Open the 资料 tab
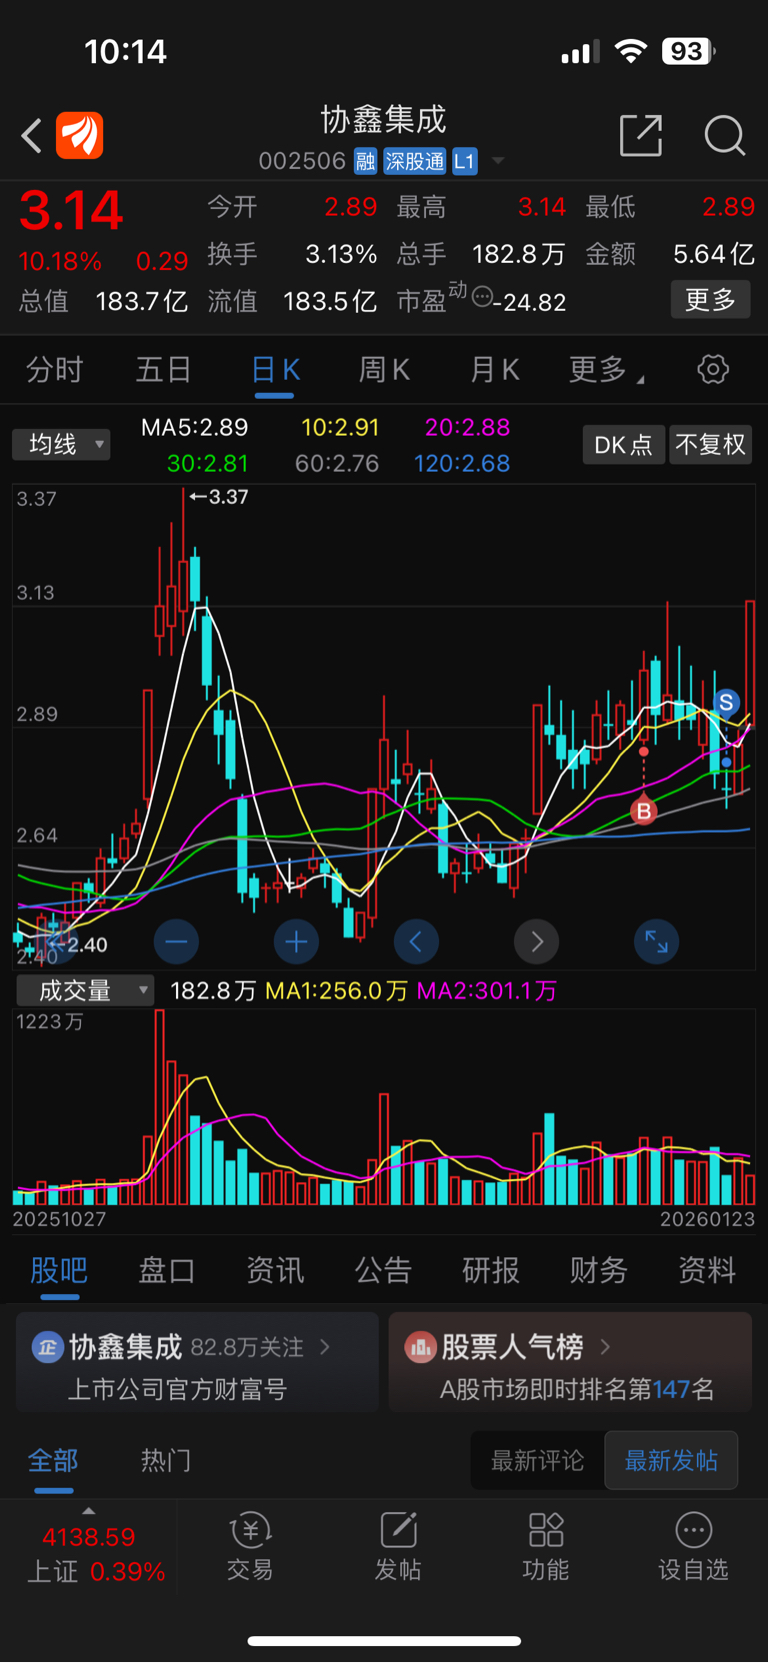Screen dimensions: 768x1663 coord(707,1270)
